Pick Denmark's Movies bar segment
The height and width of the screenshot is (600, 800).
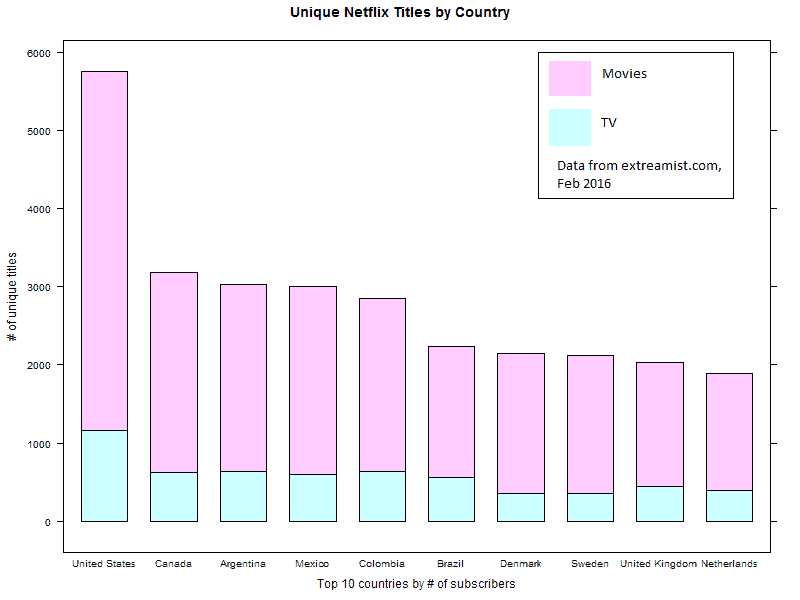[x=521, y=423]
